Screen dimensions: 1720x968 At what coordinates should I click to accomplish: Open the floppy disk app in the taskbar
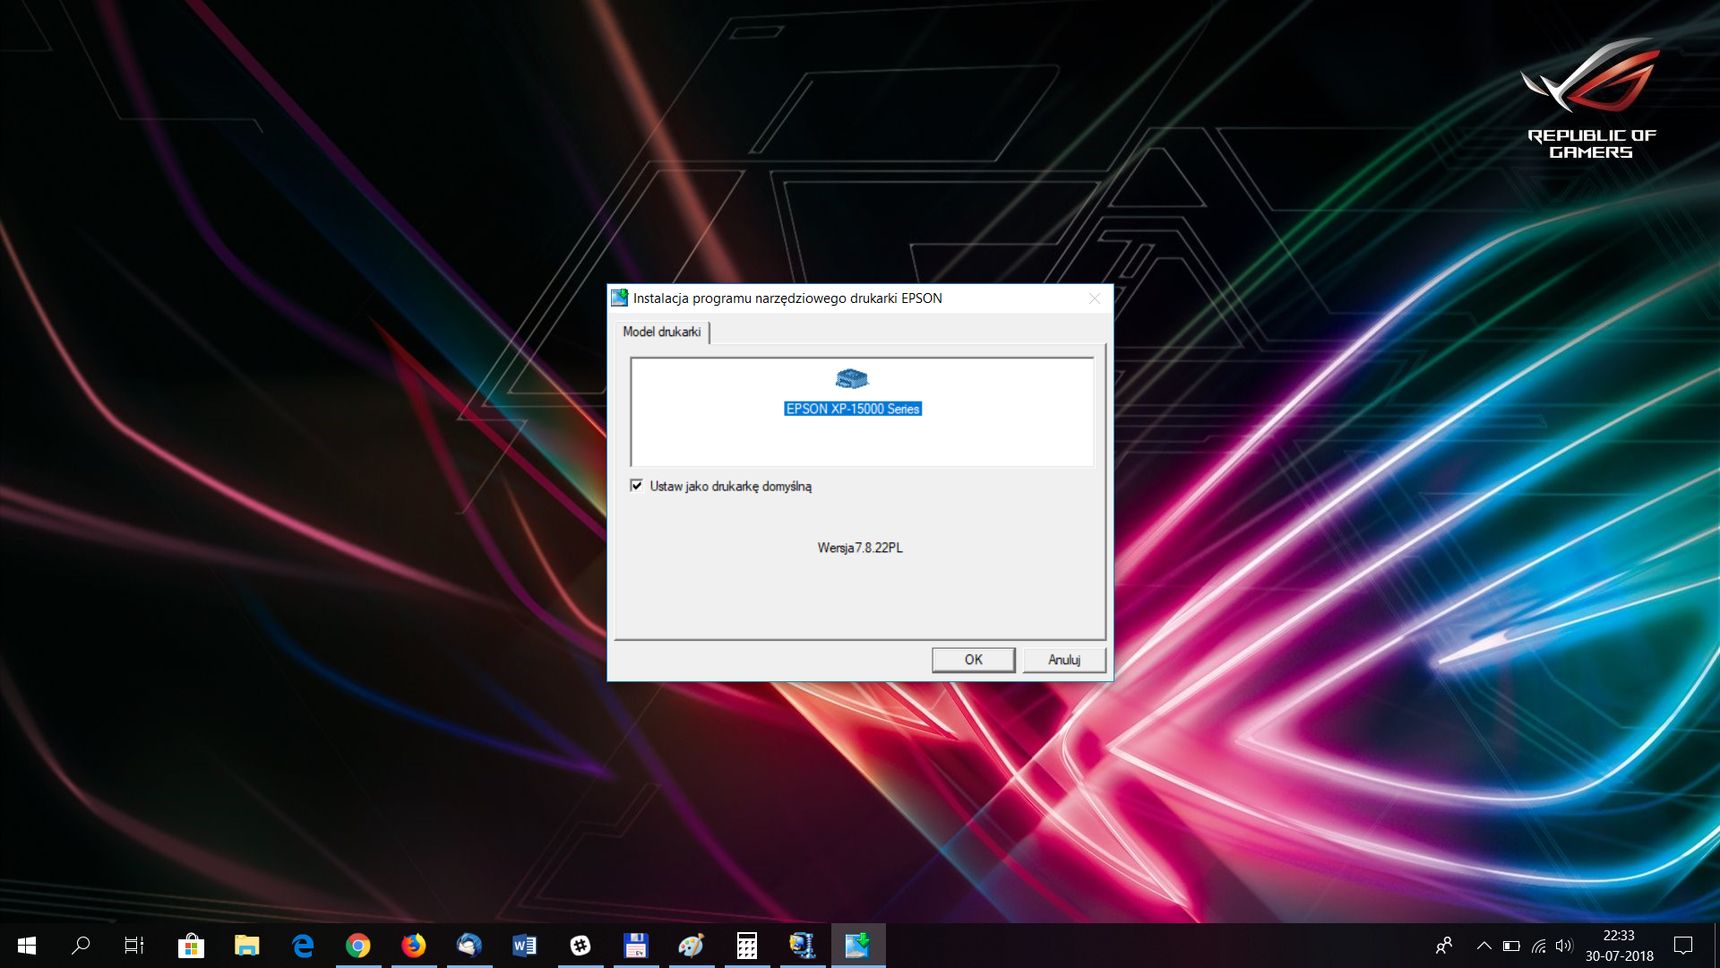[635, 945]
